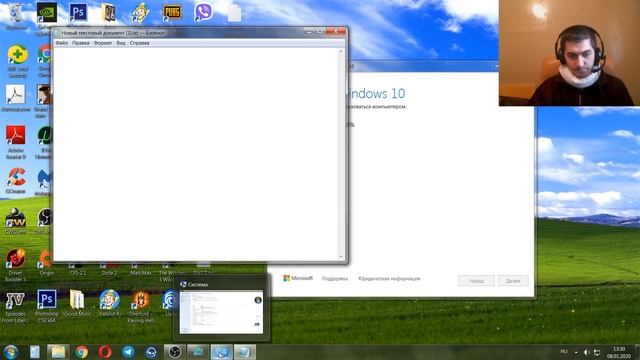This screenshot has width=640, height=360.
Task: Click the RU language indicator in tray
Action: pyautogui.click(x=564, y=352)
